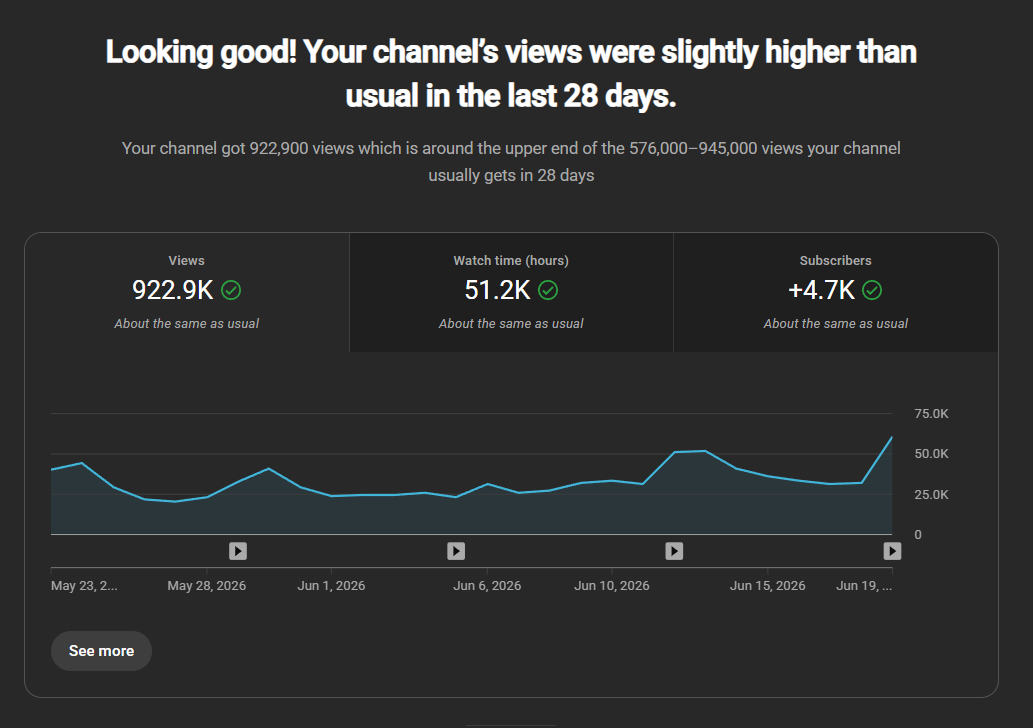Click green check icon beside 922.9K
Viewport: 1033px width, 728px height.
(x=231, y=290)
